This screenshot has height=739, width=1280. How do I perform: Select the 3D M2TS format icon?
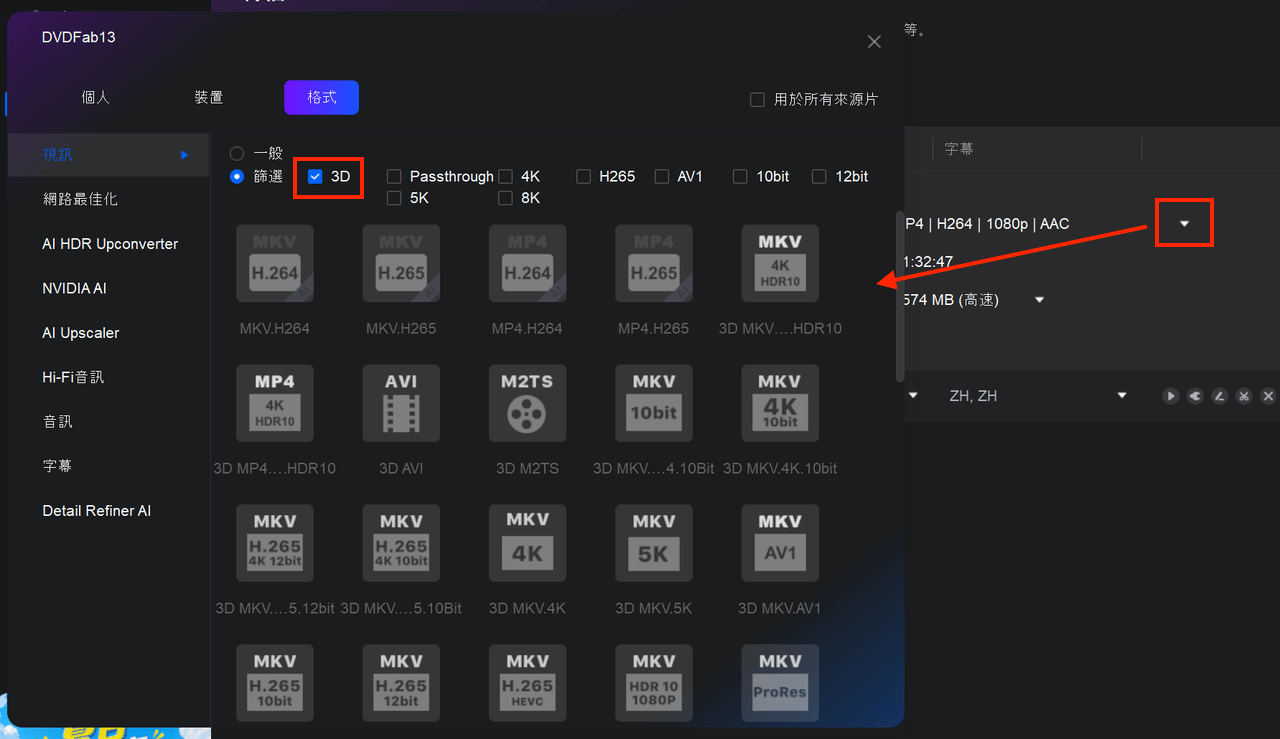pyautogui.click(x=528, y=403)
